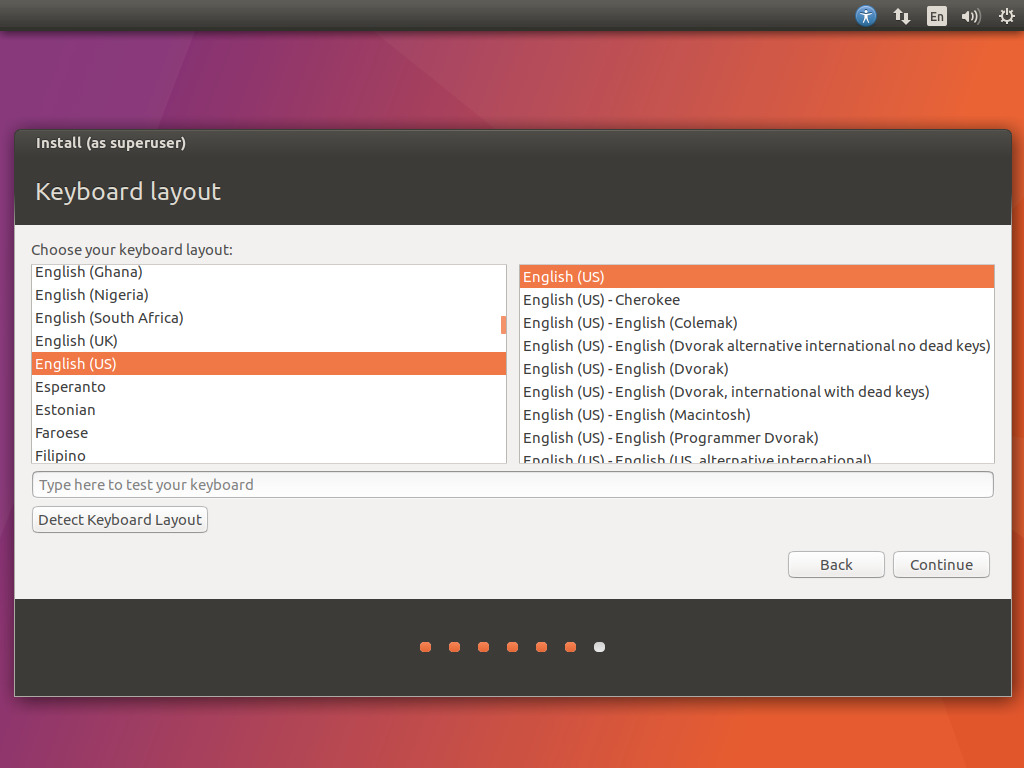The height and width of the screenshot is (768, 1024).
Task: Pick English (South Africa) layout
Action: point(109,318)
